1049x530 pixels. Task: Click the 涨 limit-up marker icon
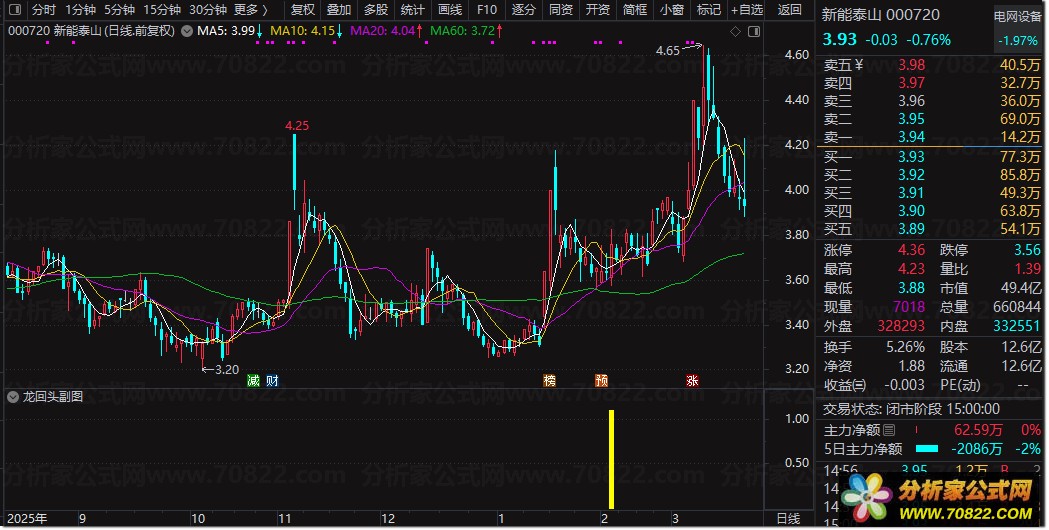coord(692,381)
